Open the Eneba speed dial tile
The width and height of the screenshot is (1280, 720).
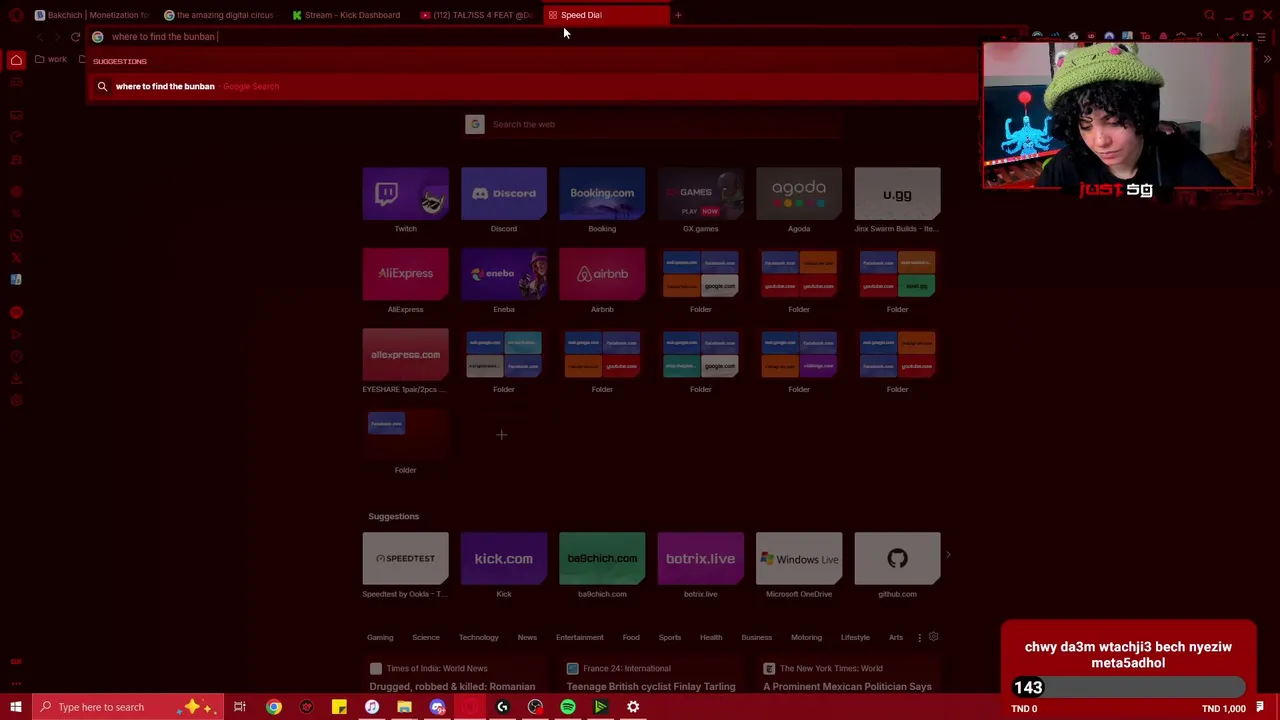504,274
